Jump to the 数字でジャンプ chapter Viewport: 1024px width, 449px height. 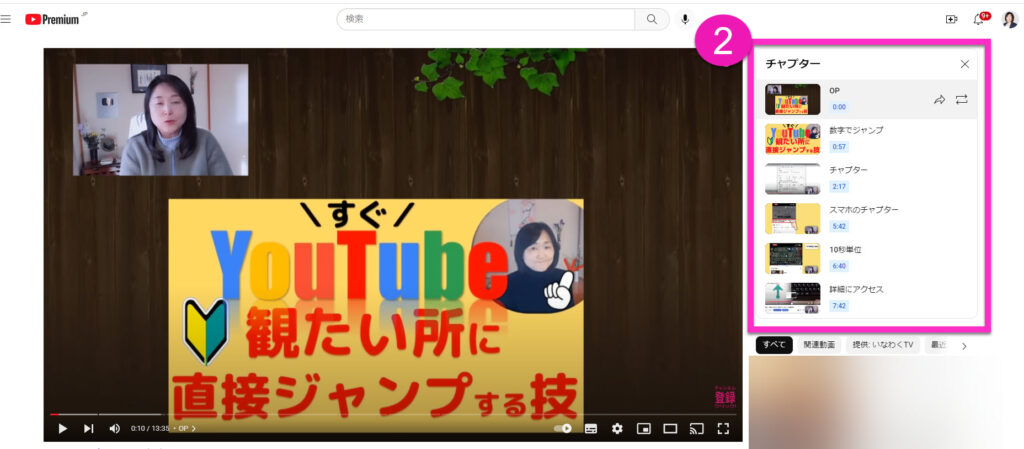[856, 130]
